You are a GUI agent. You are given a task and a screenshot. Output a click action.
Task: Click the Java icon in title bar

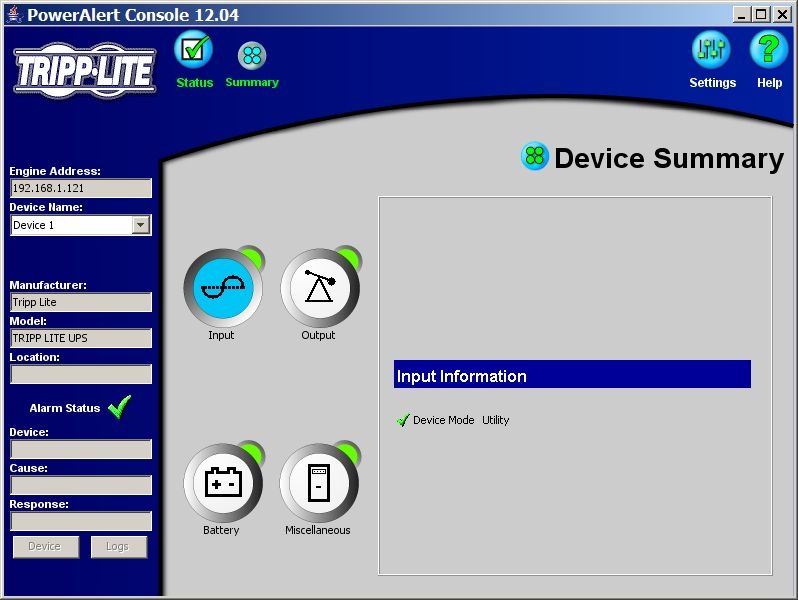click(14, 14)
